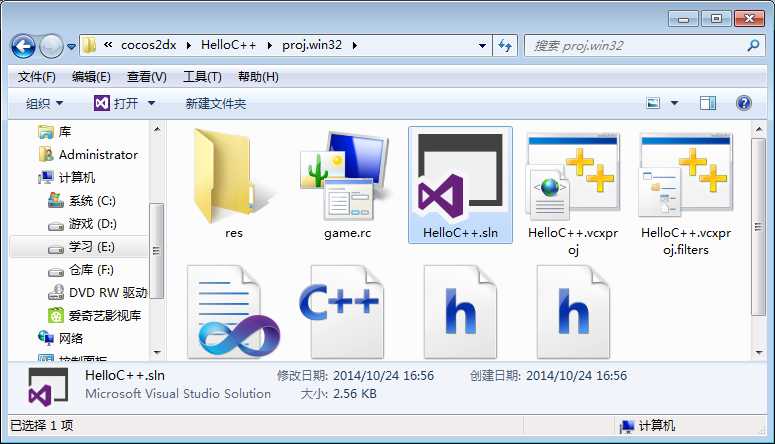Select the Visual Studio infinity document icon
775x444 pixels.
pyautogui.click(x=233, y=311)
